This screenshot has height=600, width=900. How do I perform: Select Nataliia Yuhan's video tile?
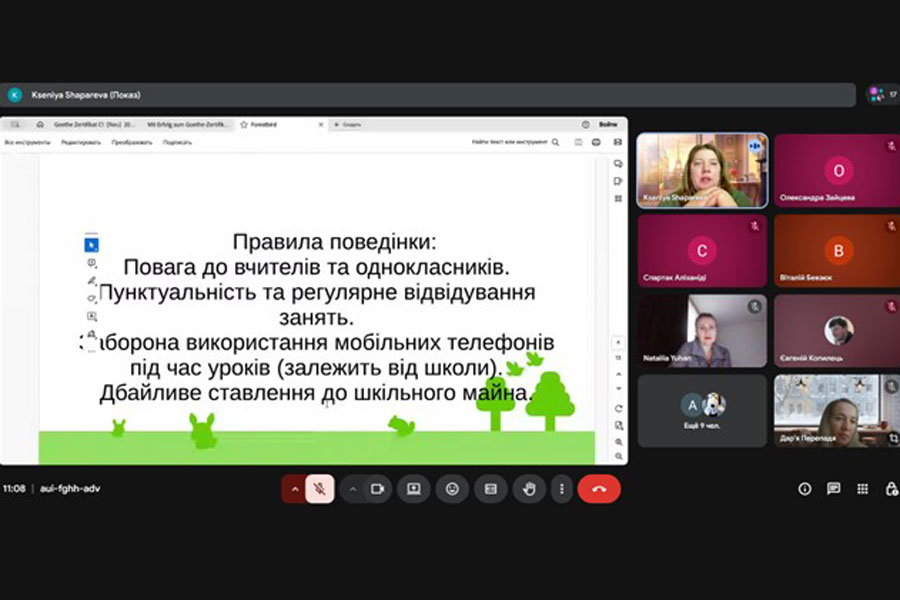coord(702,331)
